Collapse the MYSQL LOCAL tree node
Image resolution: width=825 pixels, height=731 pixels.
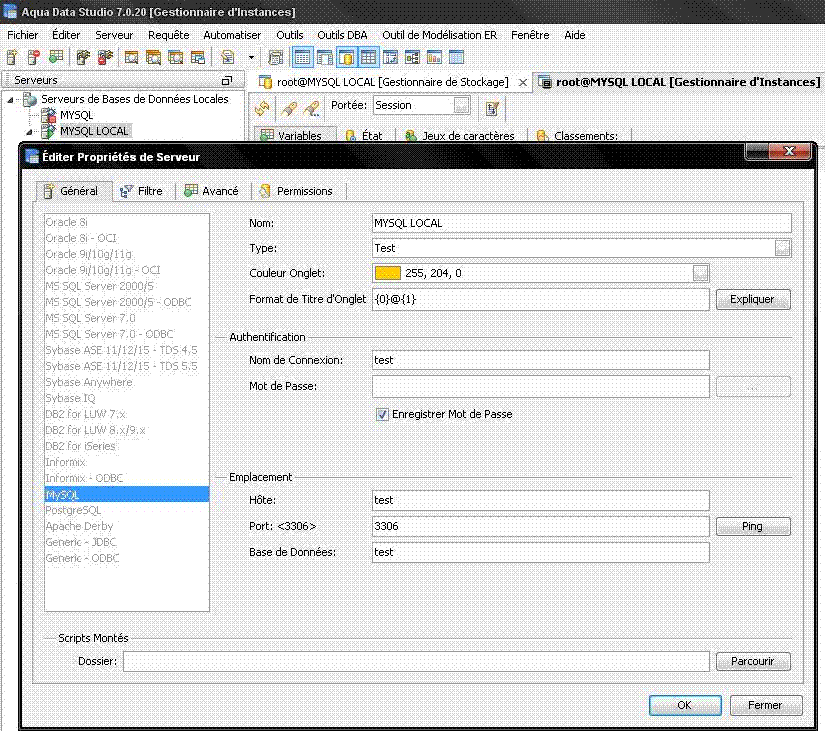tap(29, 132)
